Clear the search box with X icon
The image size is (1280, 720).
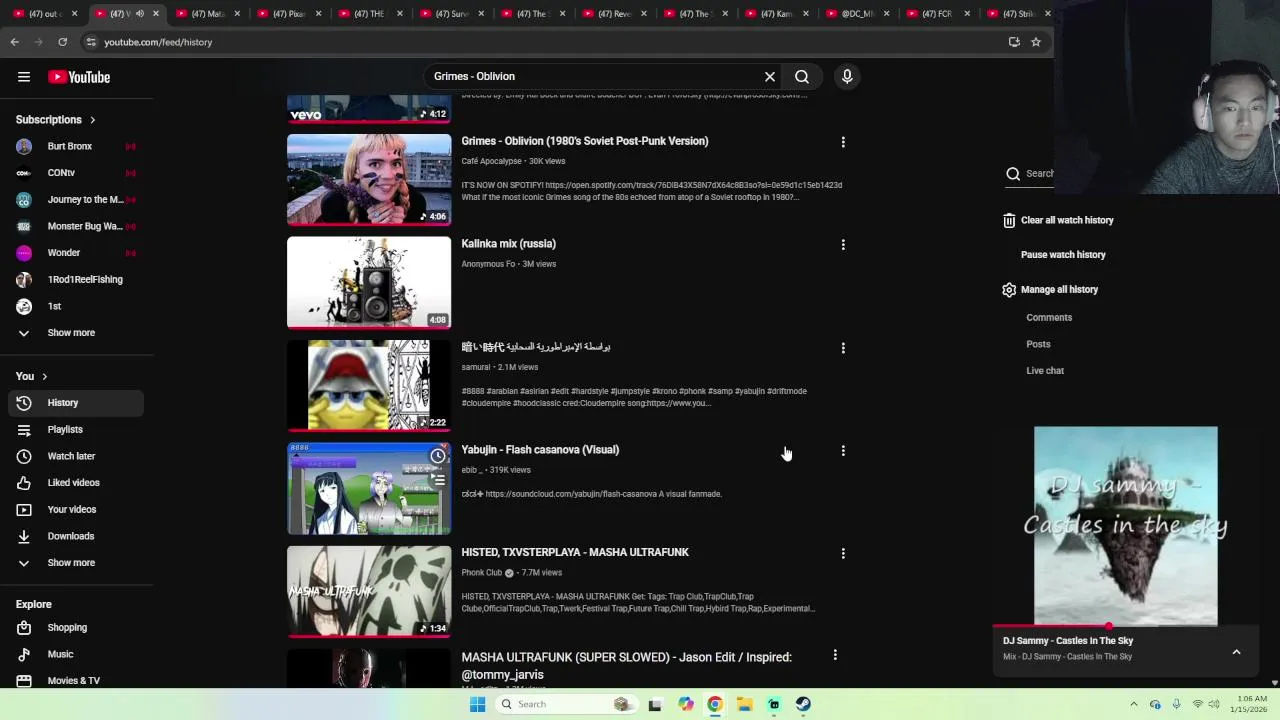[x=770, y=76]
